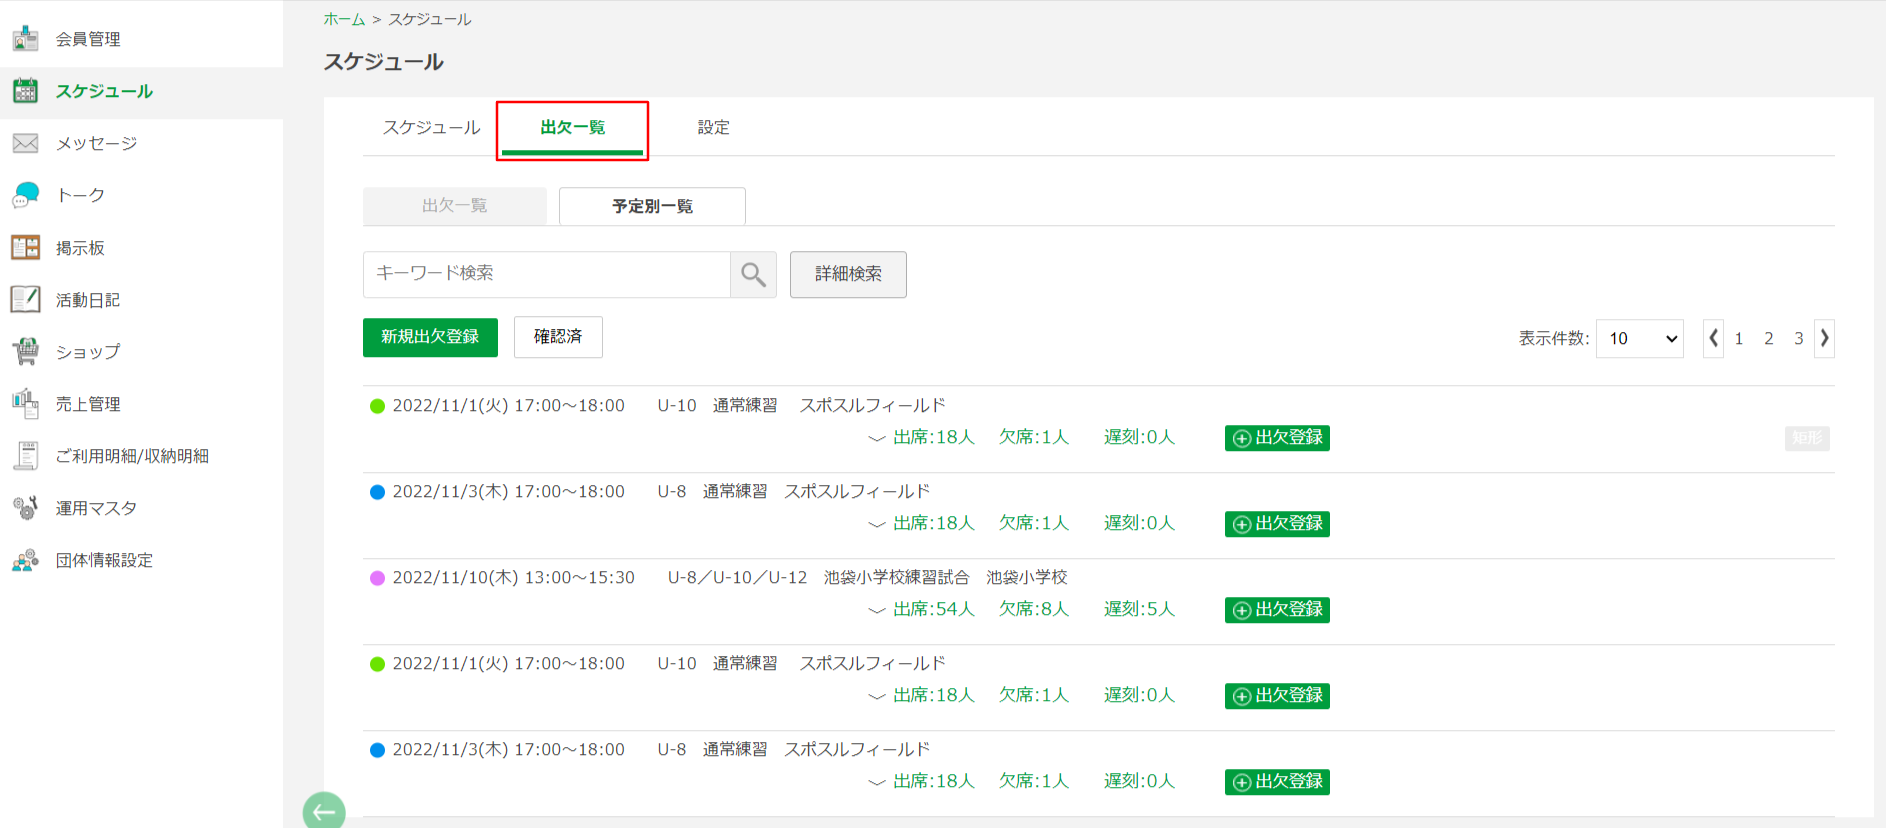Click the 活動日記 notebook icon

(x=25, y=299)
